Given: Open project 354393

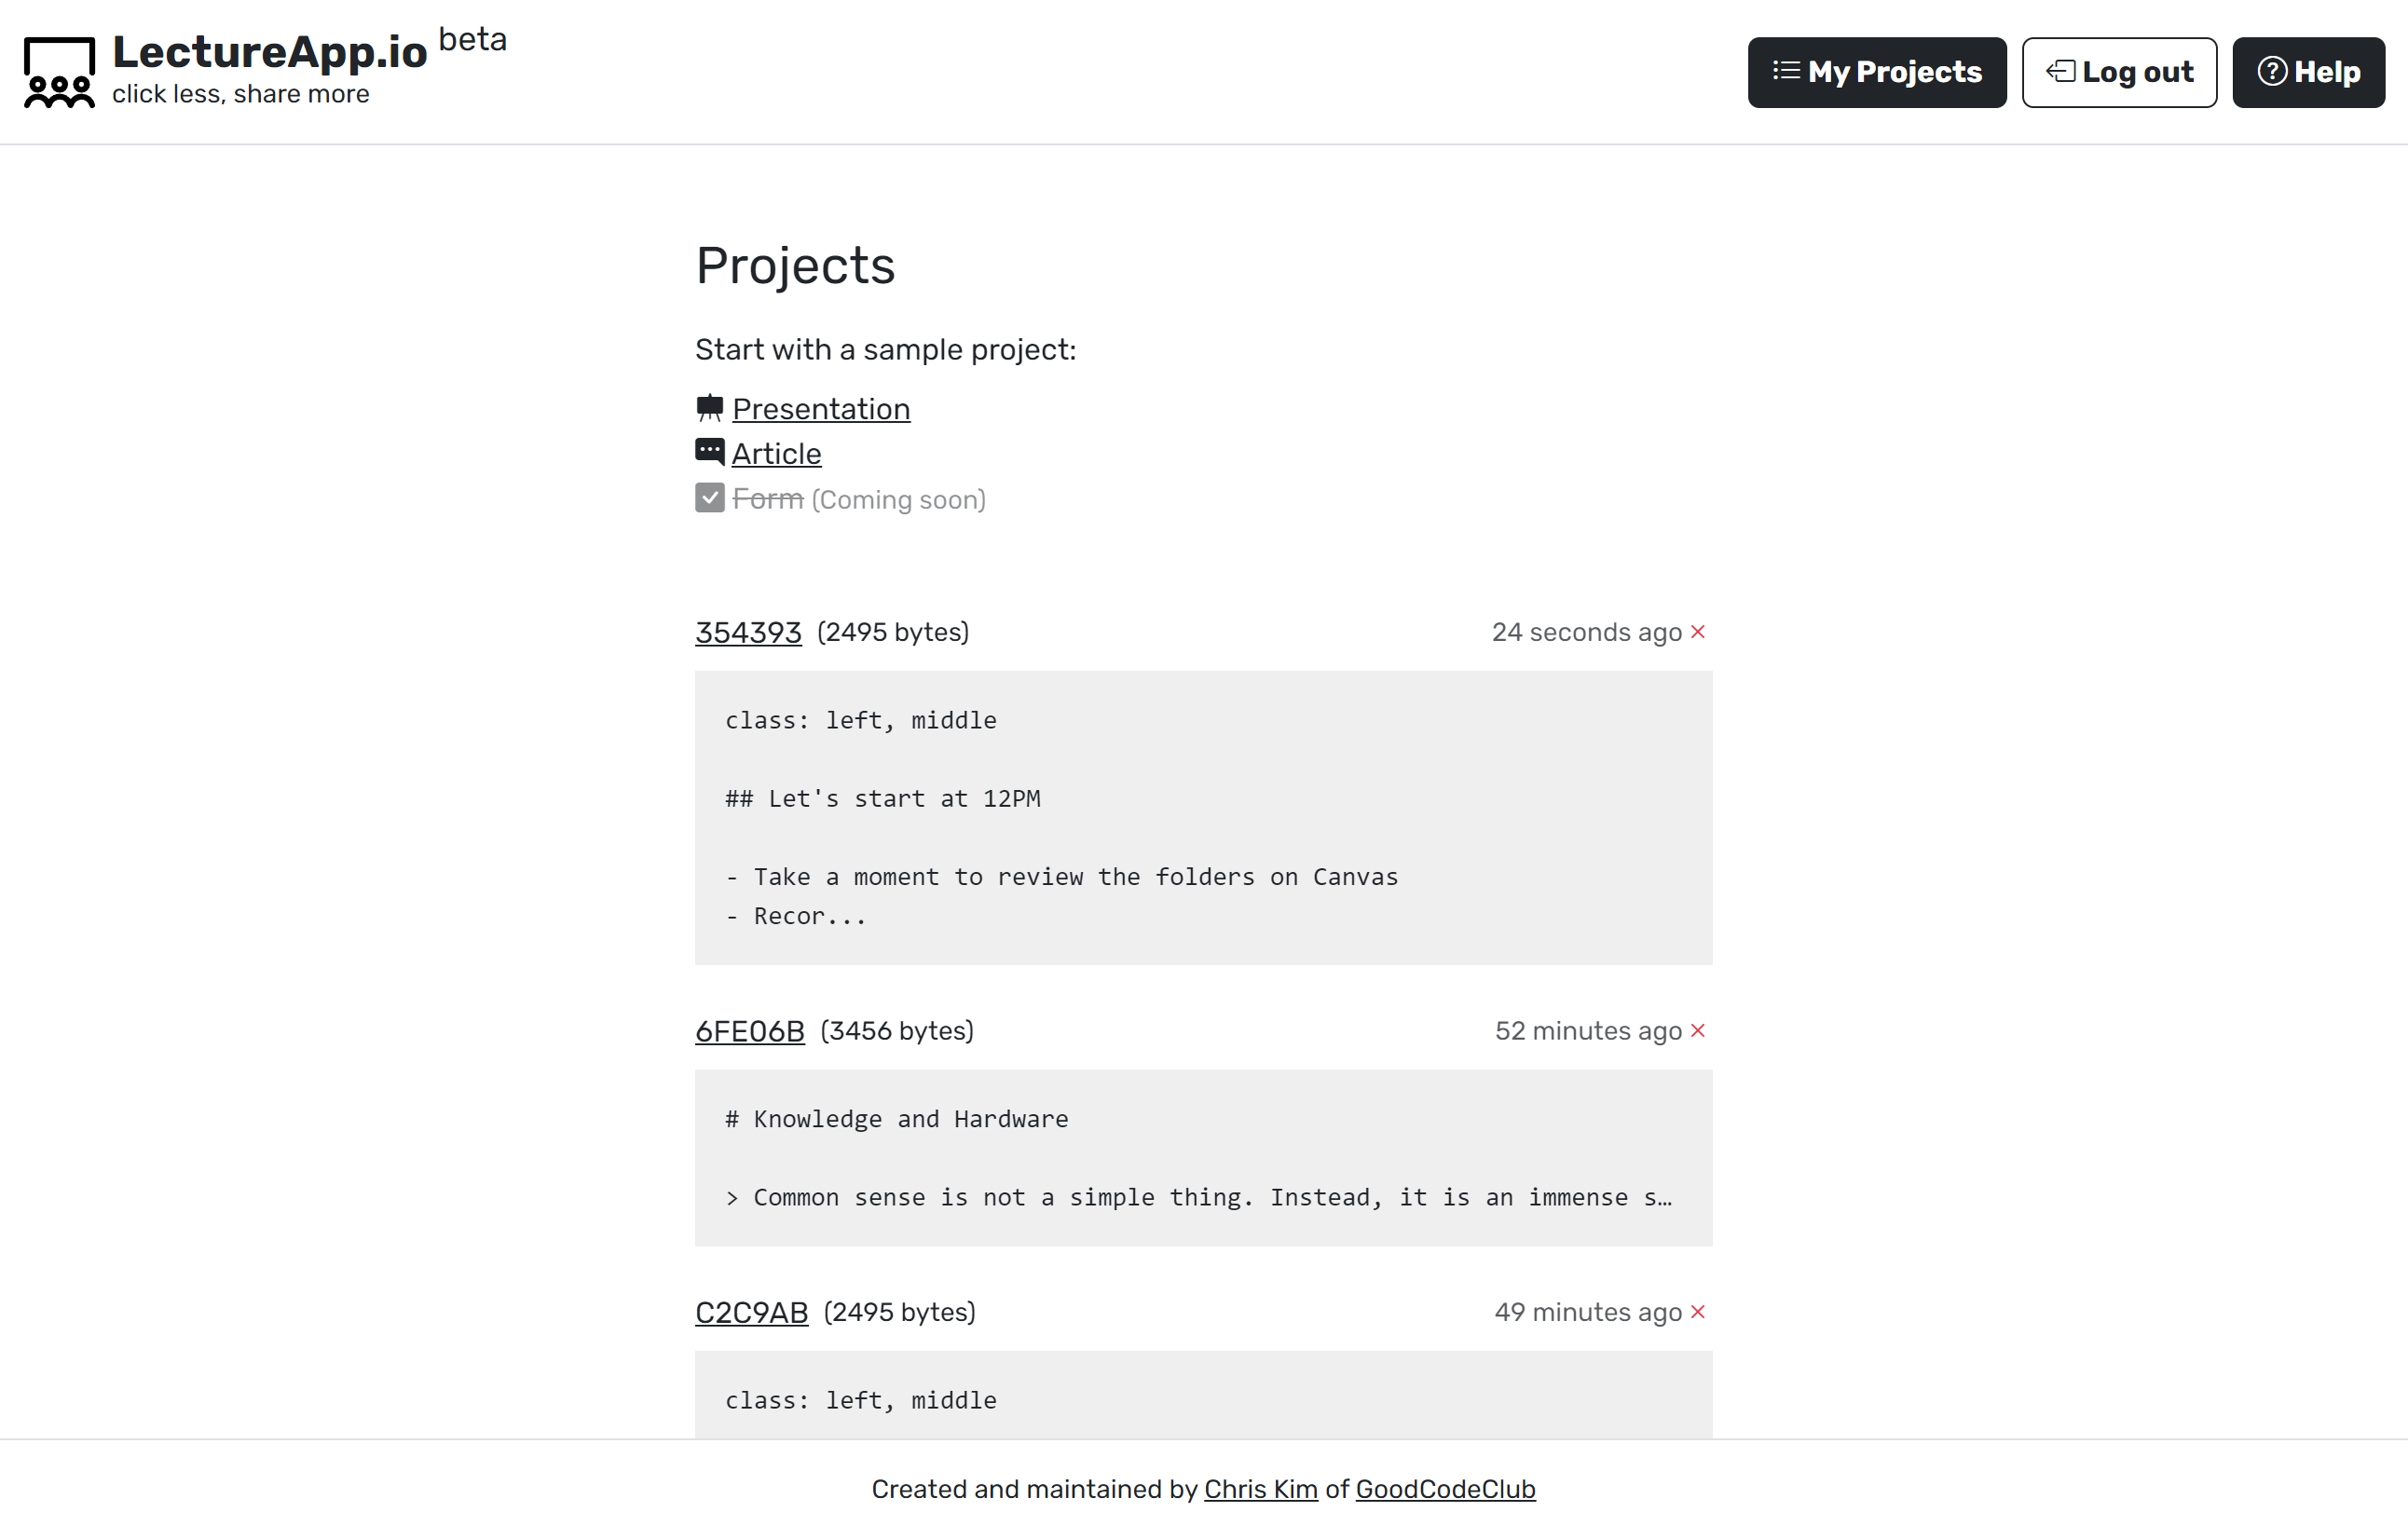Looking at the screenshot, I should 748,632.
